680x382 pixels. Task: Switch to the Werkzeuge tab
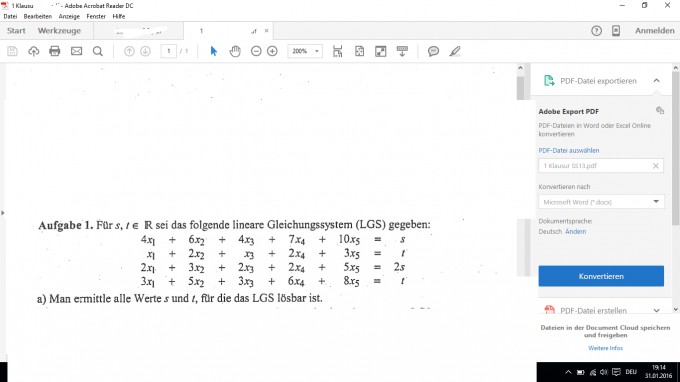[x=59, y=31]
